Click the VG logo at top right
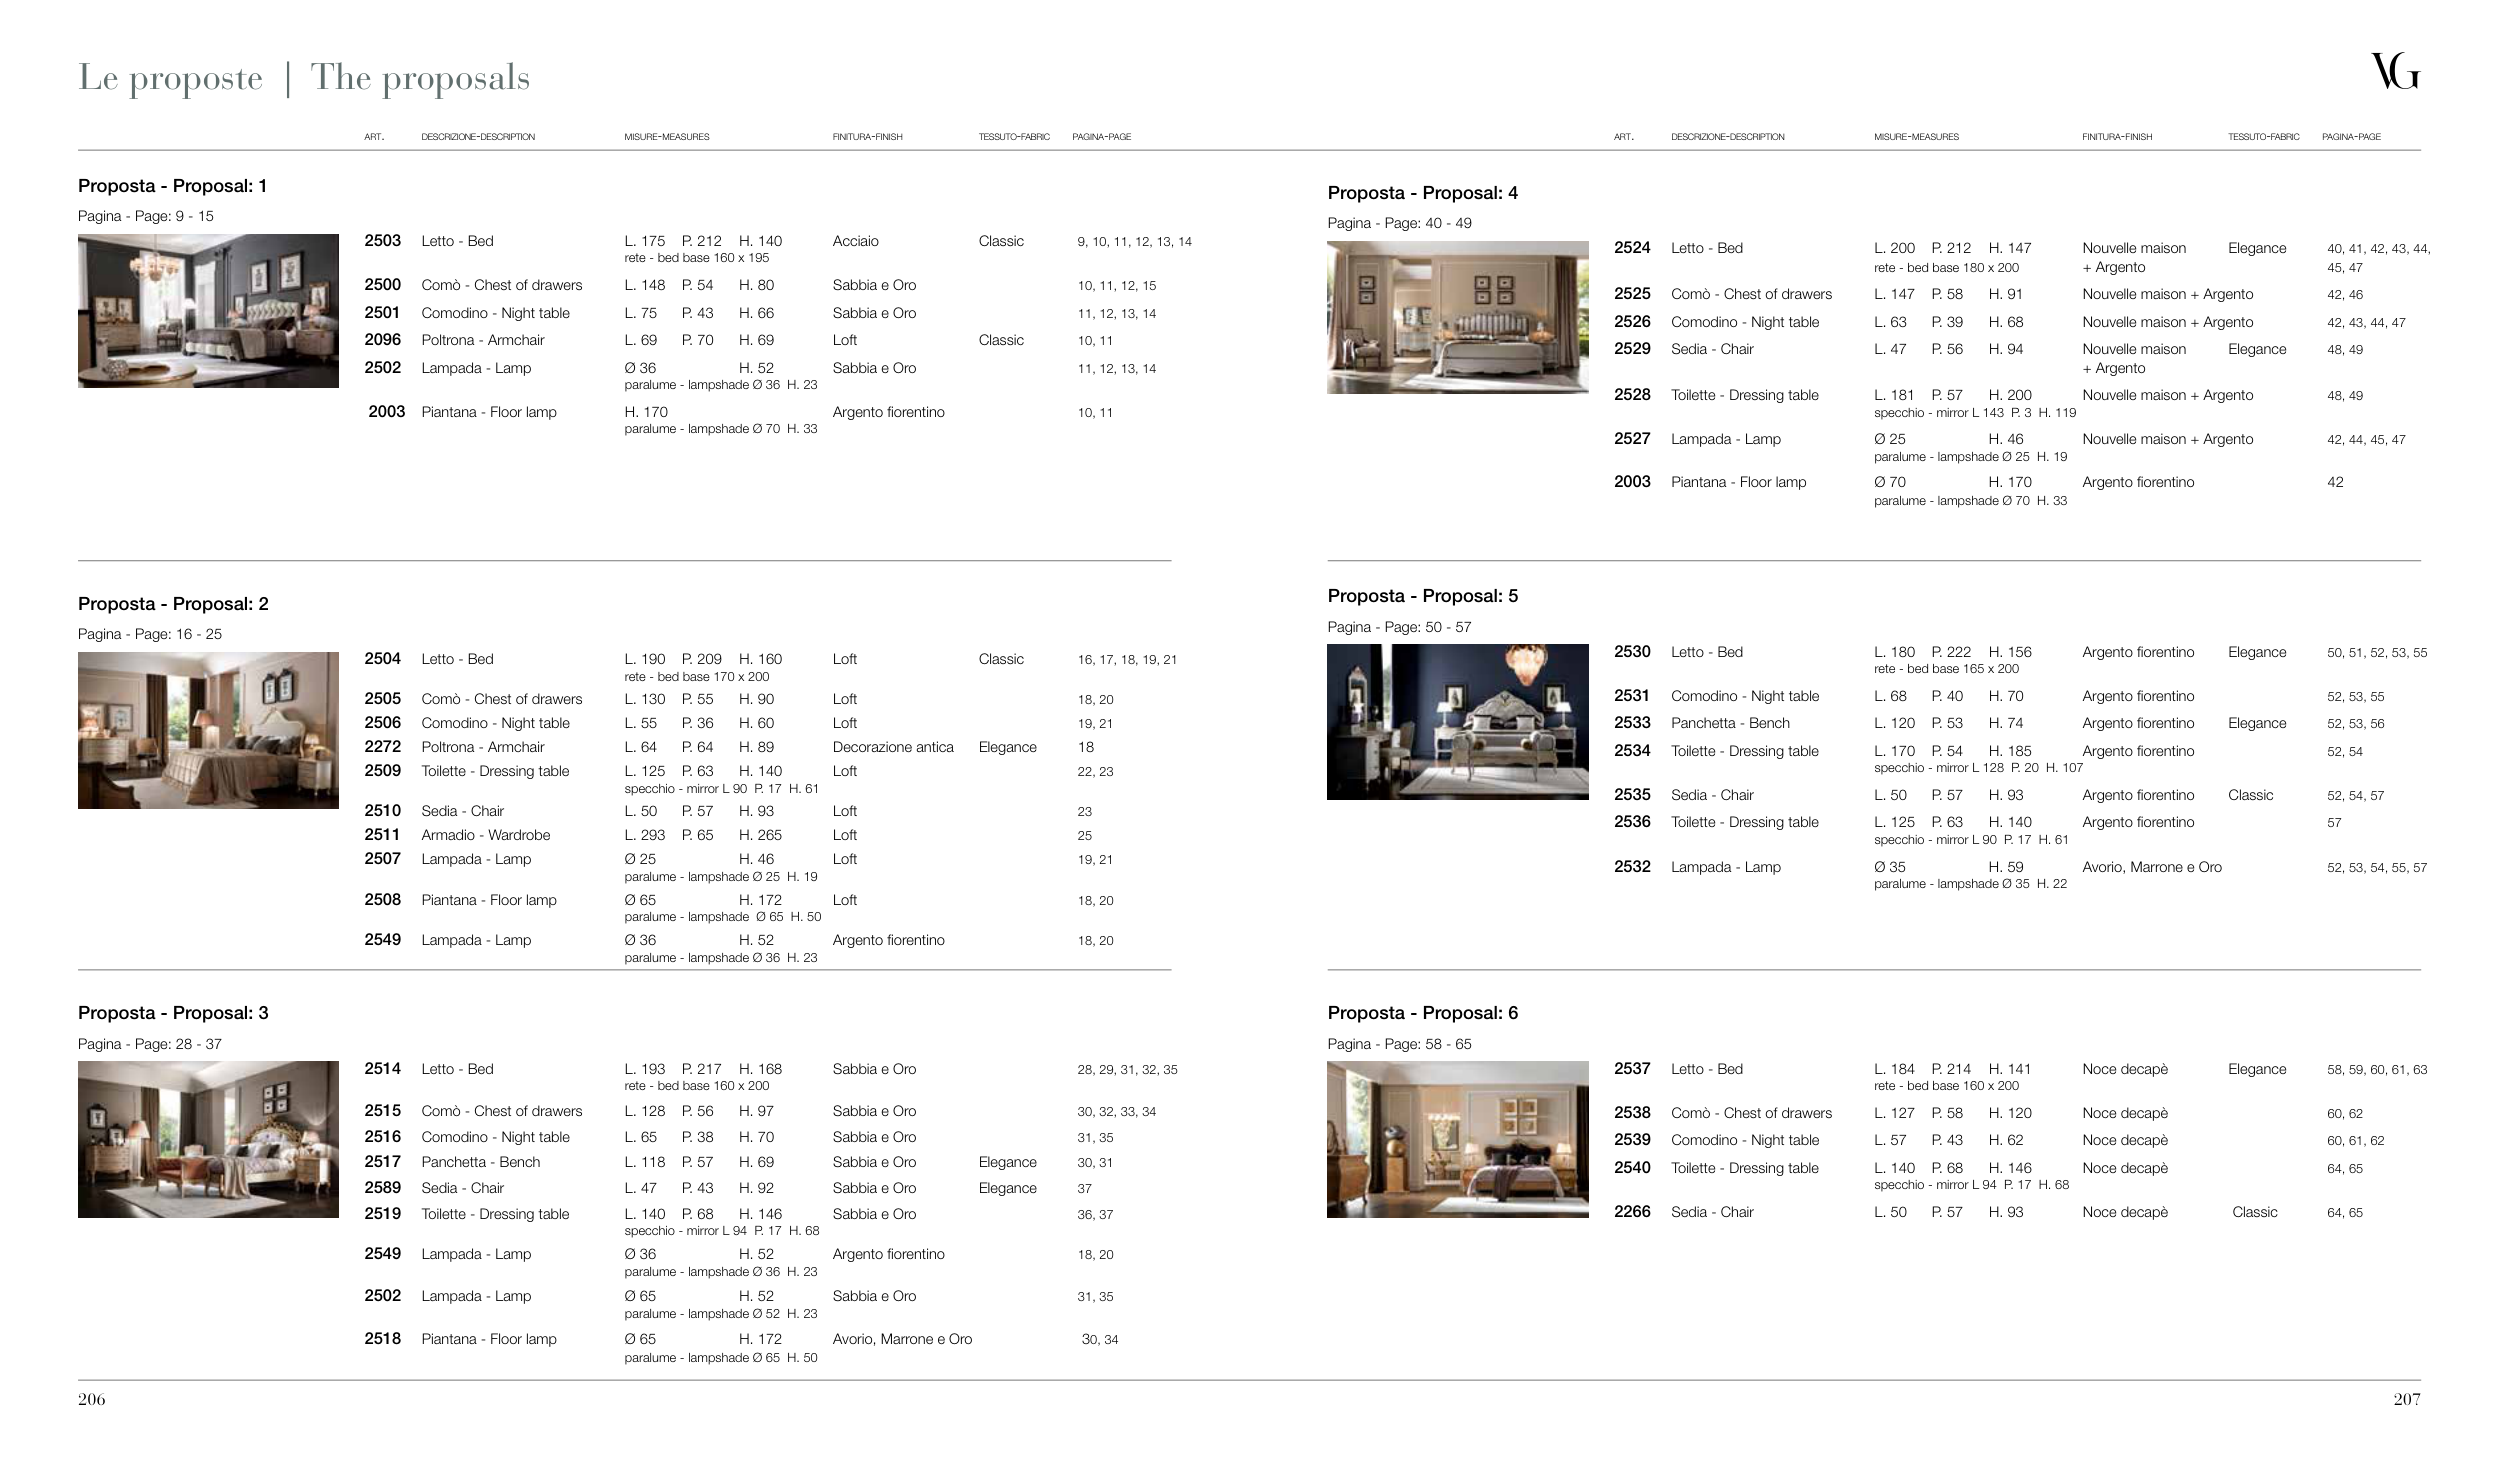This screenshot has width=2500, height=1458. 2394,73
